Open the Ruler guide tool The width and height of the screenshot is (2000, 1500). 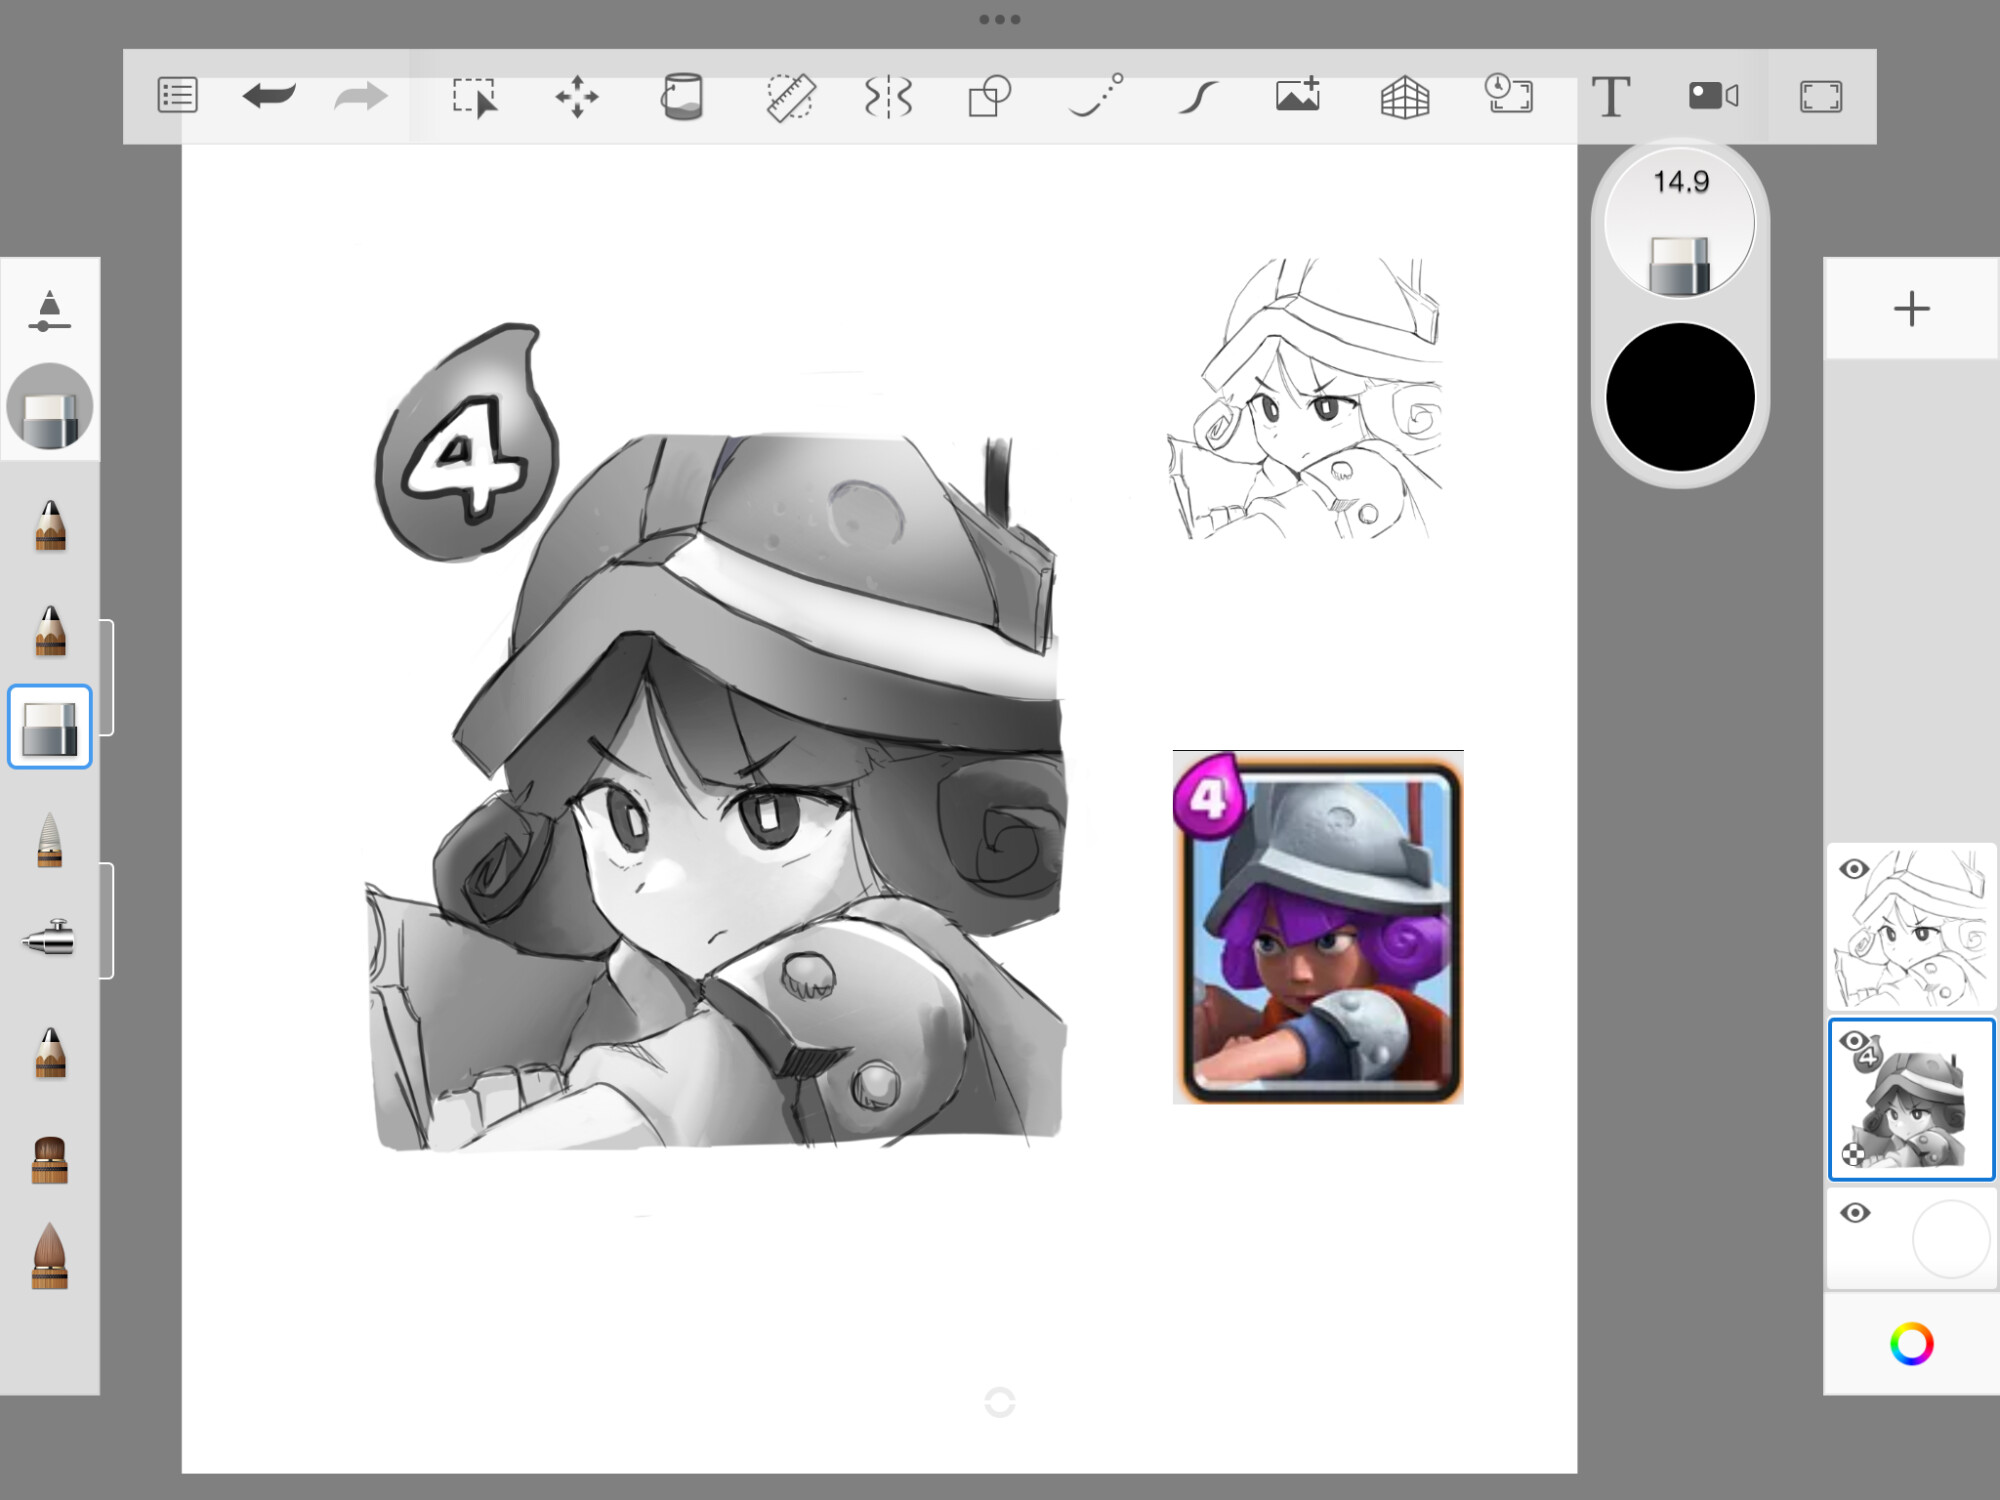[790, 97]
